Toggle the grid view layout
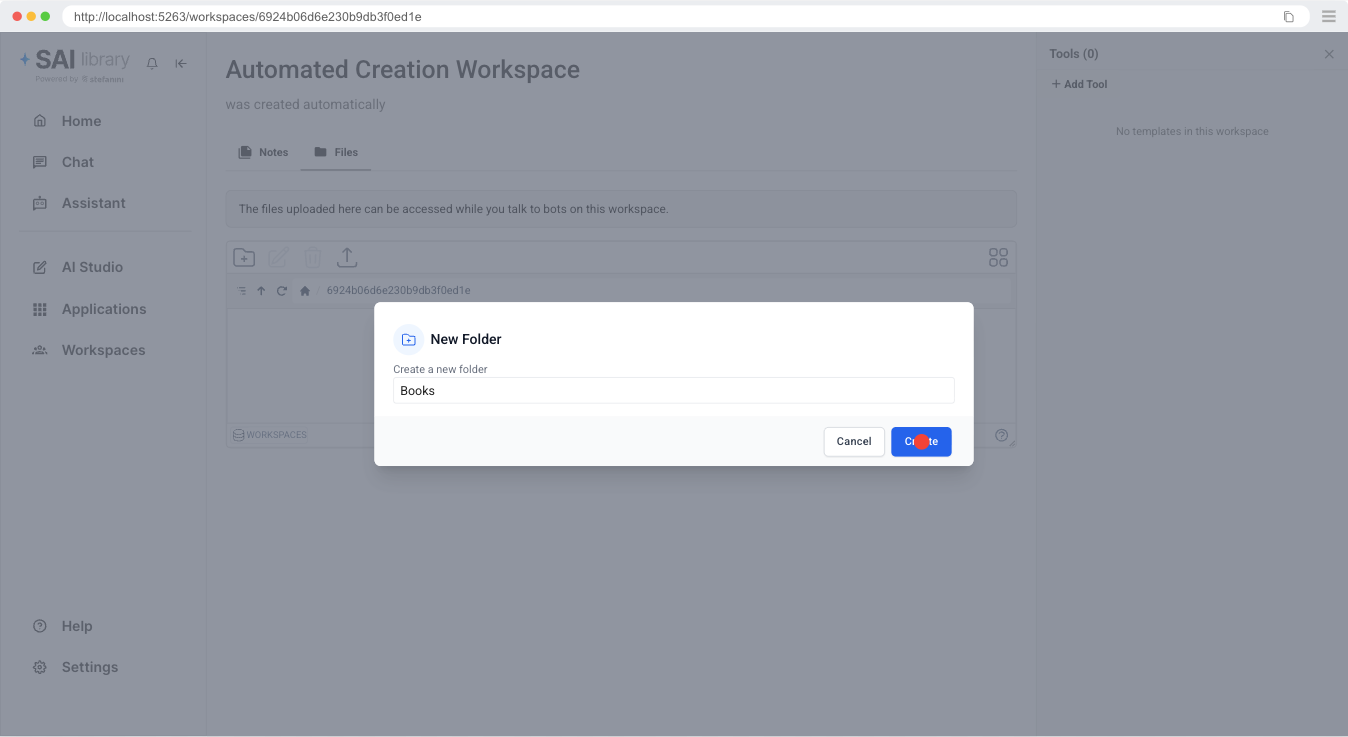 click(998, 257)
